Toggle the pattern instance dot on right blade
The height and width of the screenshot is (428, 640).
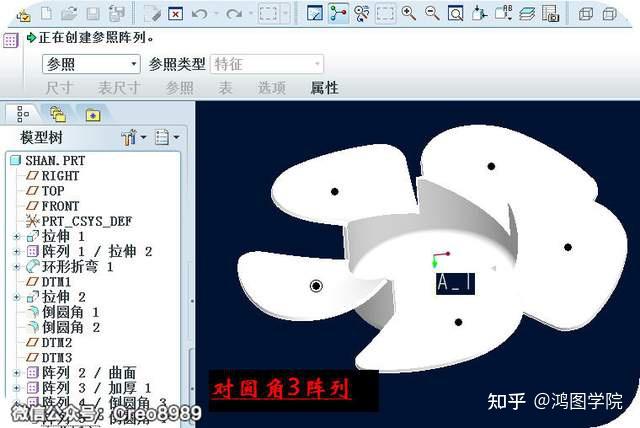click(568, 247)
